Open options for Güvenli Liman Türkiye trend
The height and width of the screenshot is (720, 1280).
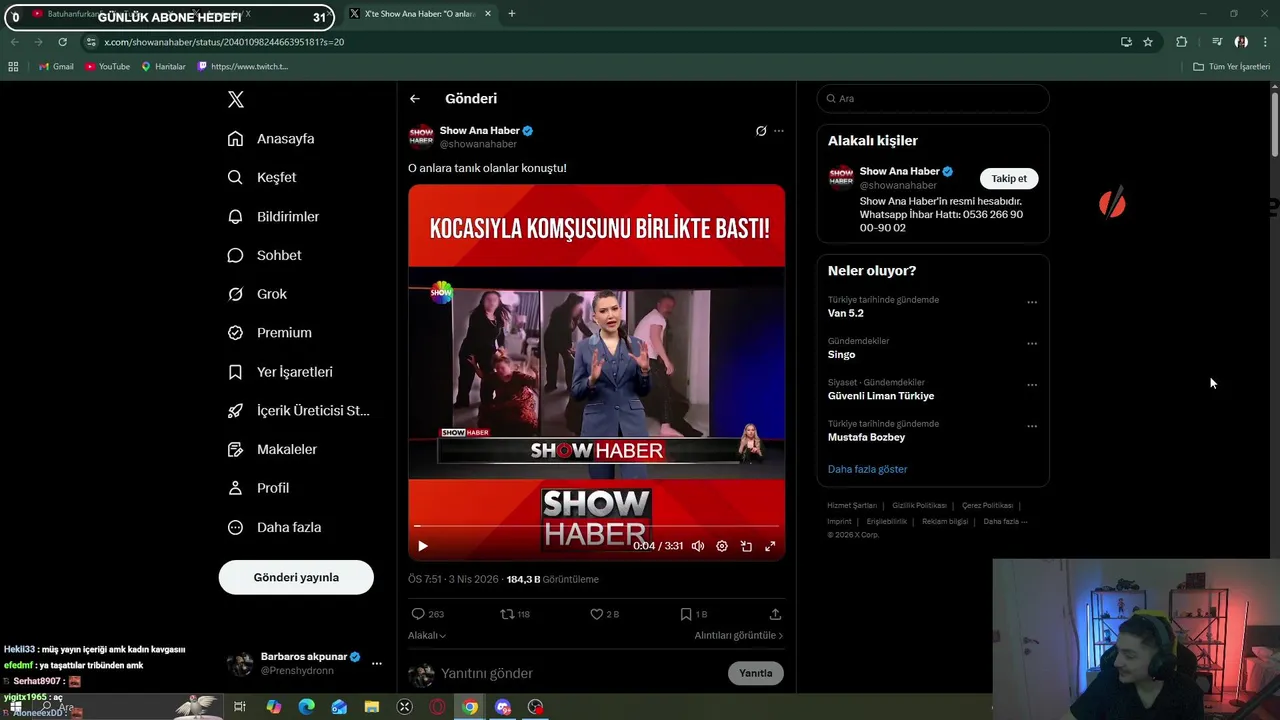1032,385
